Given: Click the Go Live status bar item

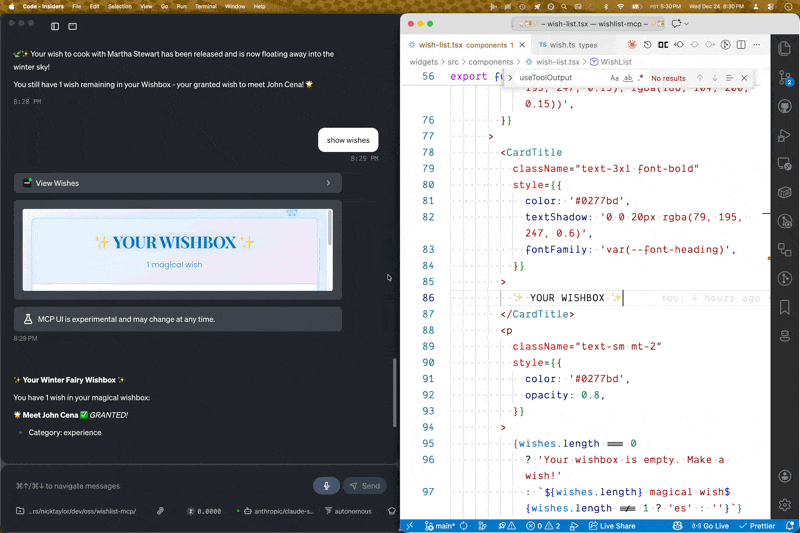Looking at the screenshot, I should click(x=709, y=526).
